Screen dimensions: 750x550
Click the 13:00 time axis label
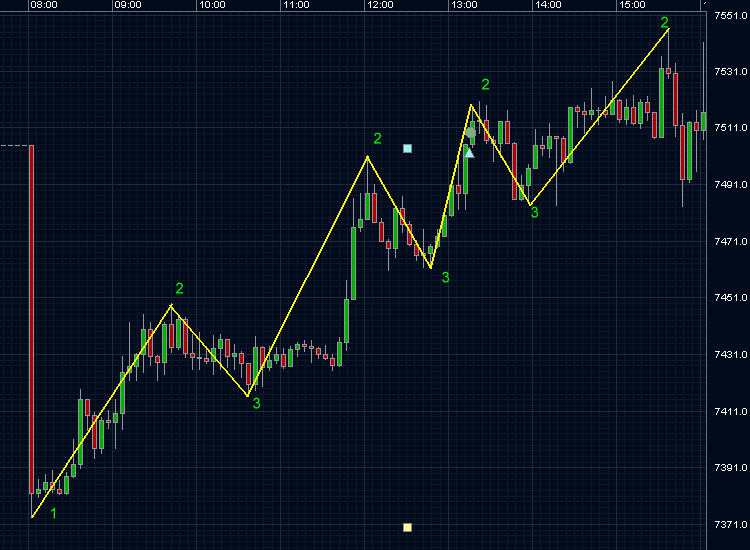coord(464,5)
